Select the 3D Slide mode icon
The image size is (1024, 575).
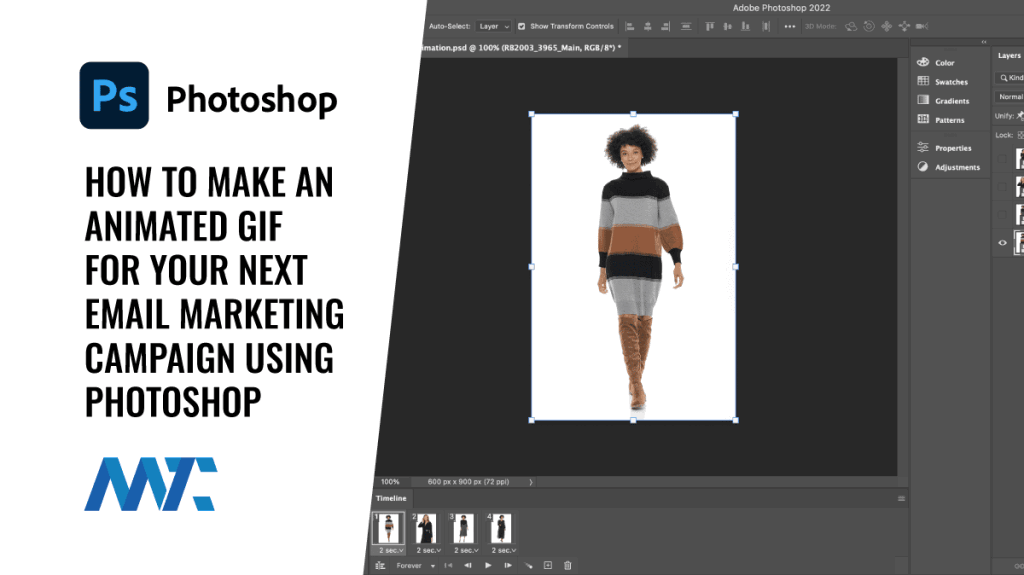tap(904, 27)
